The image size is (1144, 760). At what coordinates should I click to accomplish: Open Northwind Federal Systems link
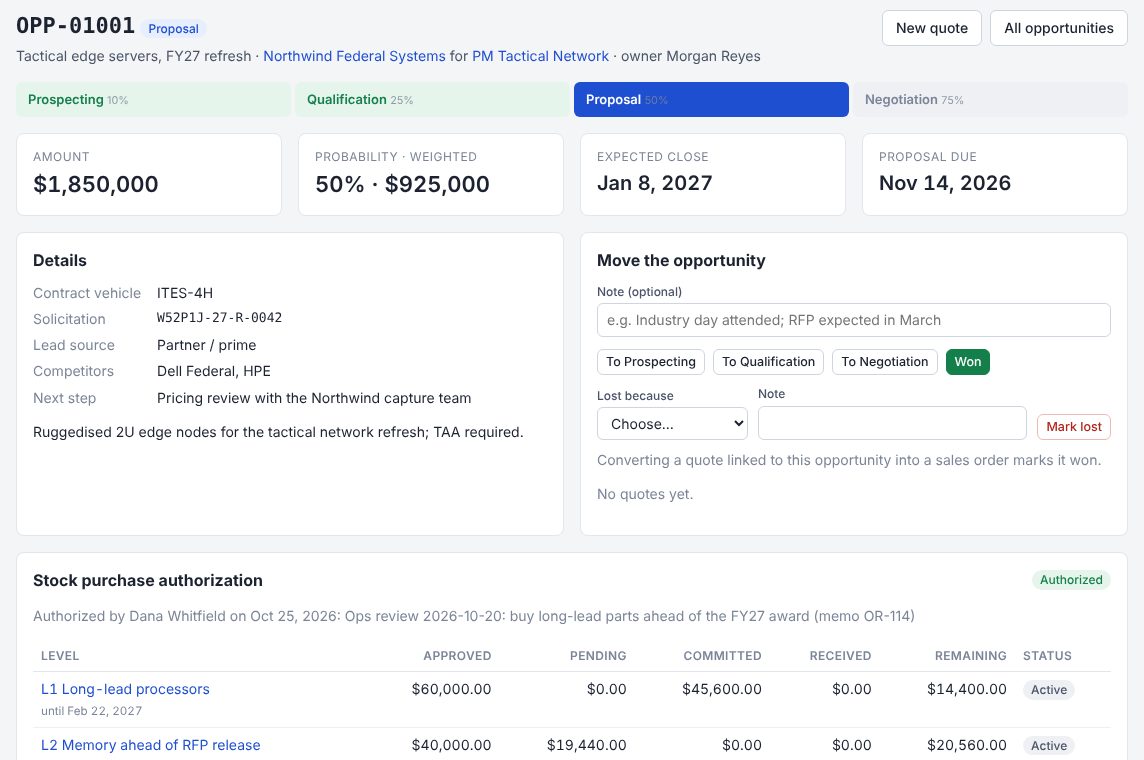[x=354, y=56]
